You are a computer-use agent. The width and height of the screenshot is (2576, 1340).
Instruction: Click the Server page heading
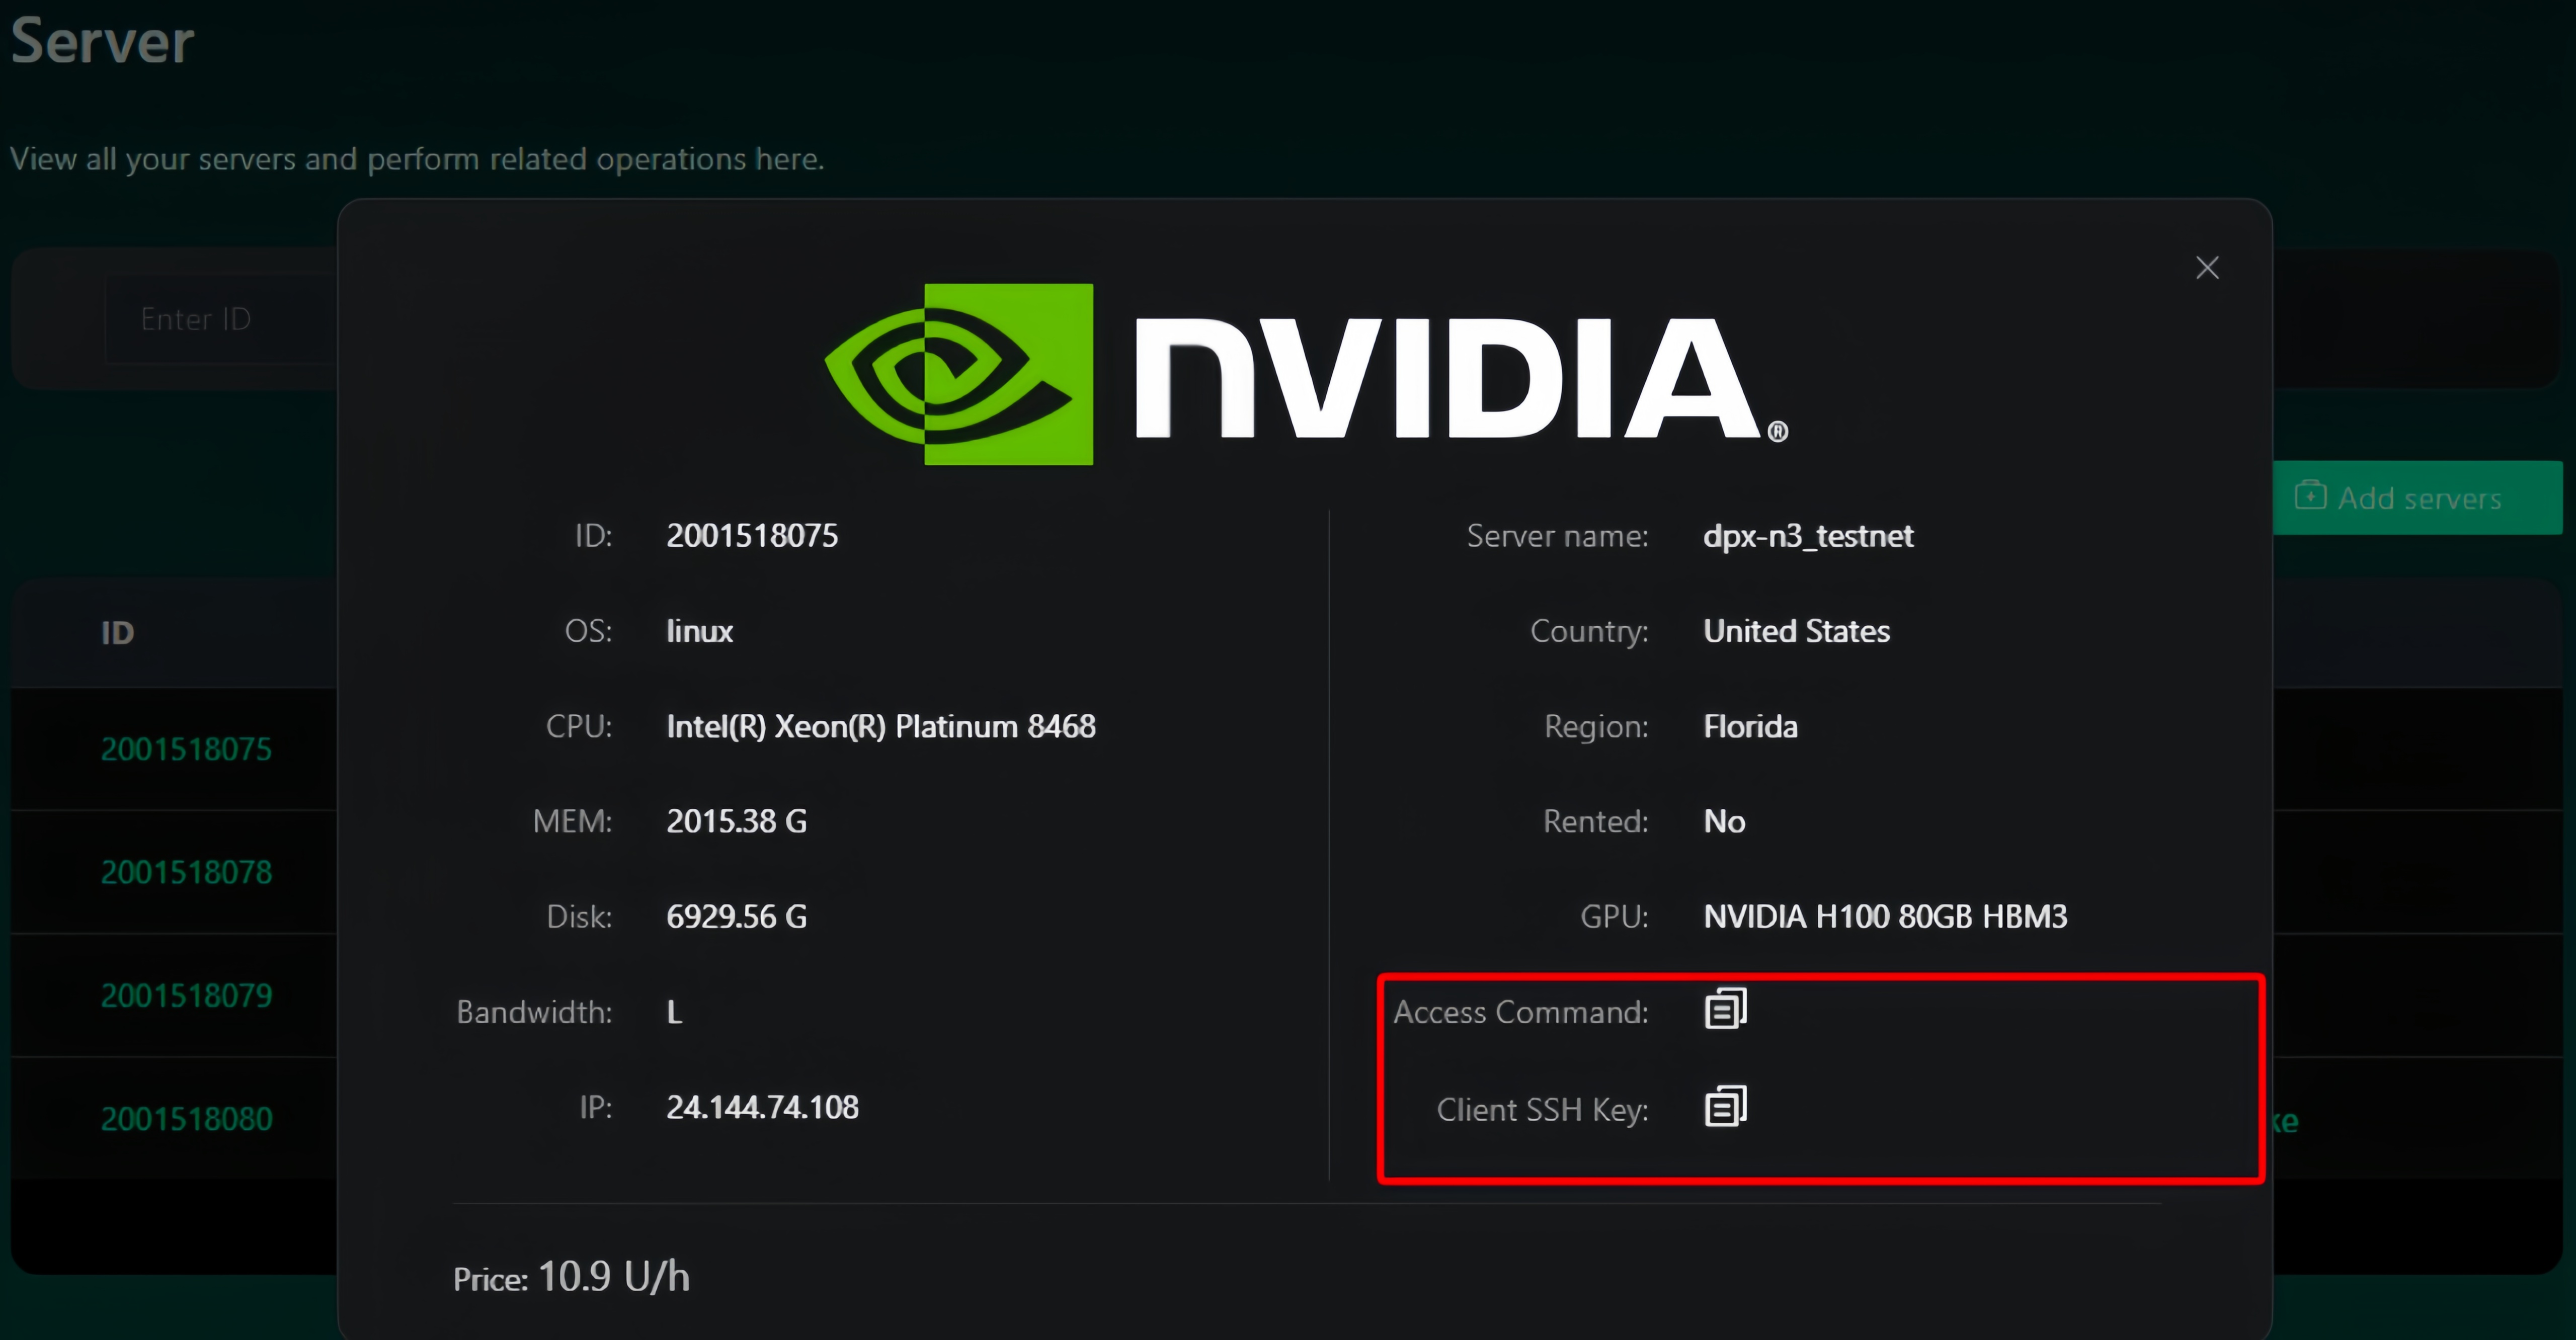click(x=102, y=42)
